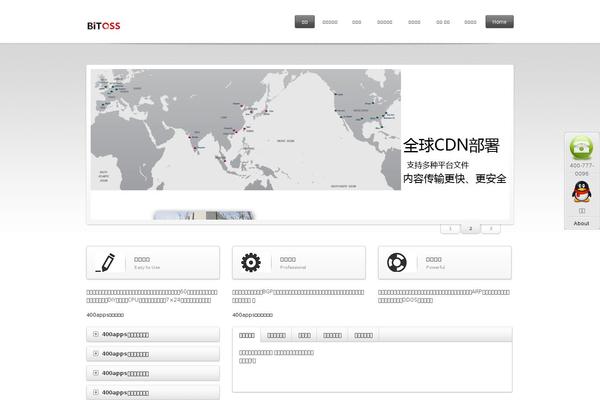Open the BiTOSS logo home link
600x400 pixels.
coord(104,26)
